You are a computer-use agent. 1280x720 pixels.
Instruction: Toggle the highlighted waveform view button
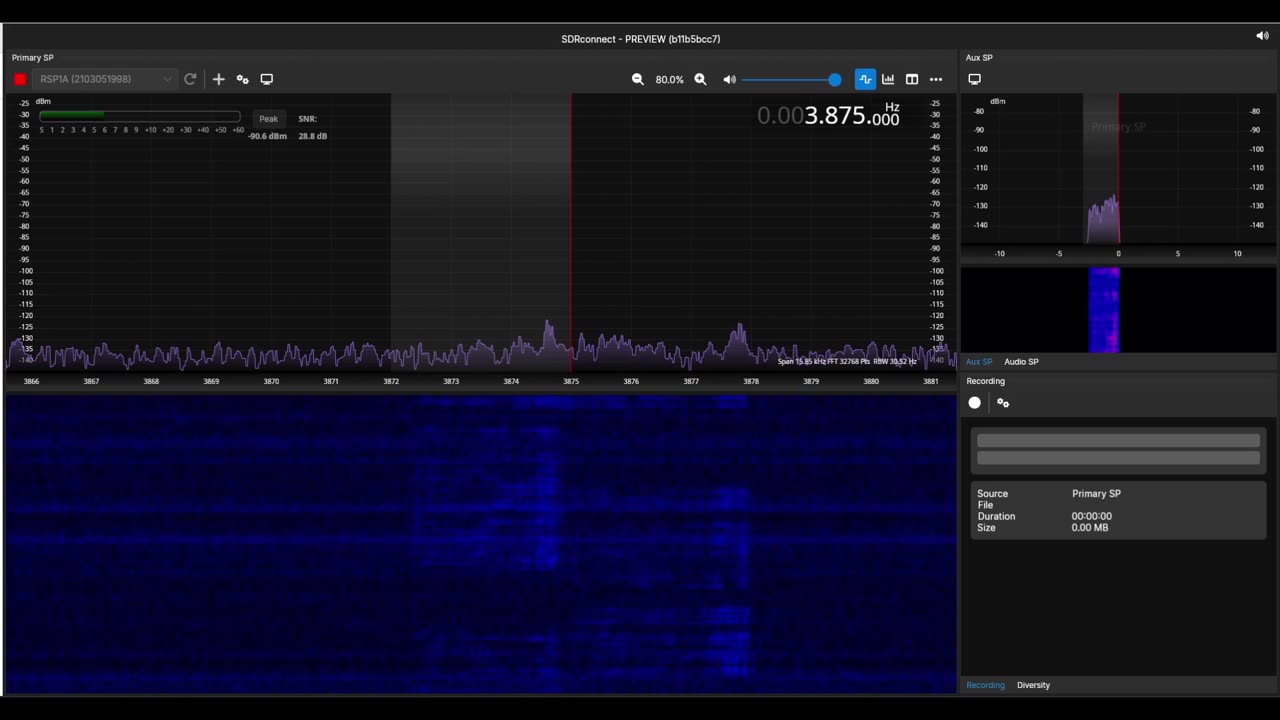pos(865,79)
